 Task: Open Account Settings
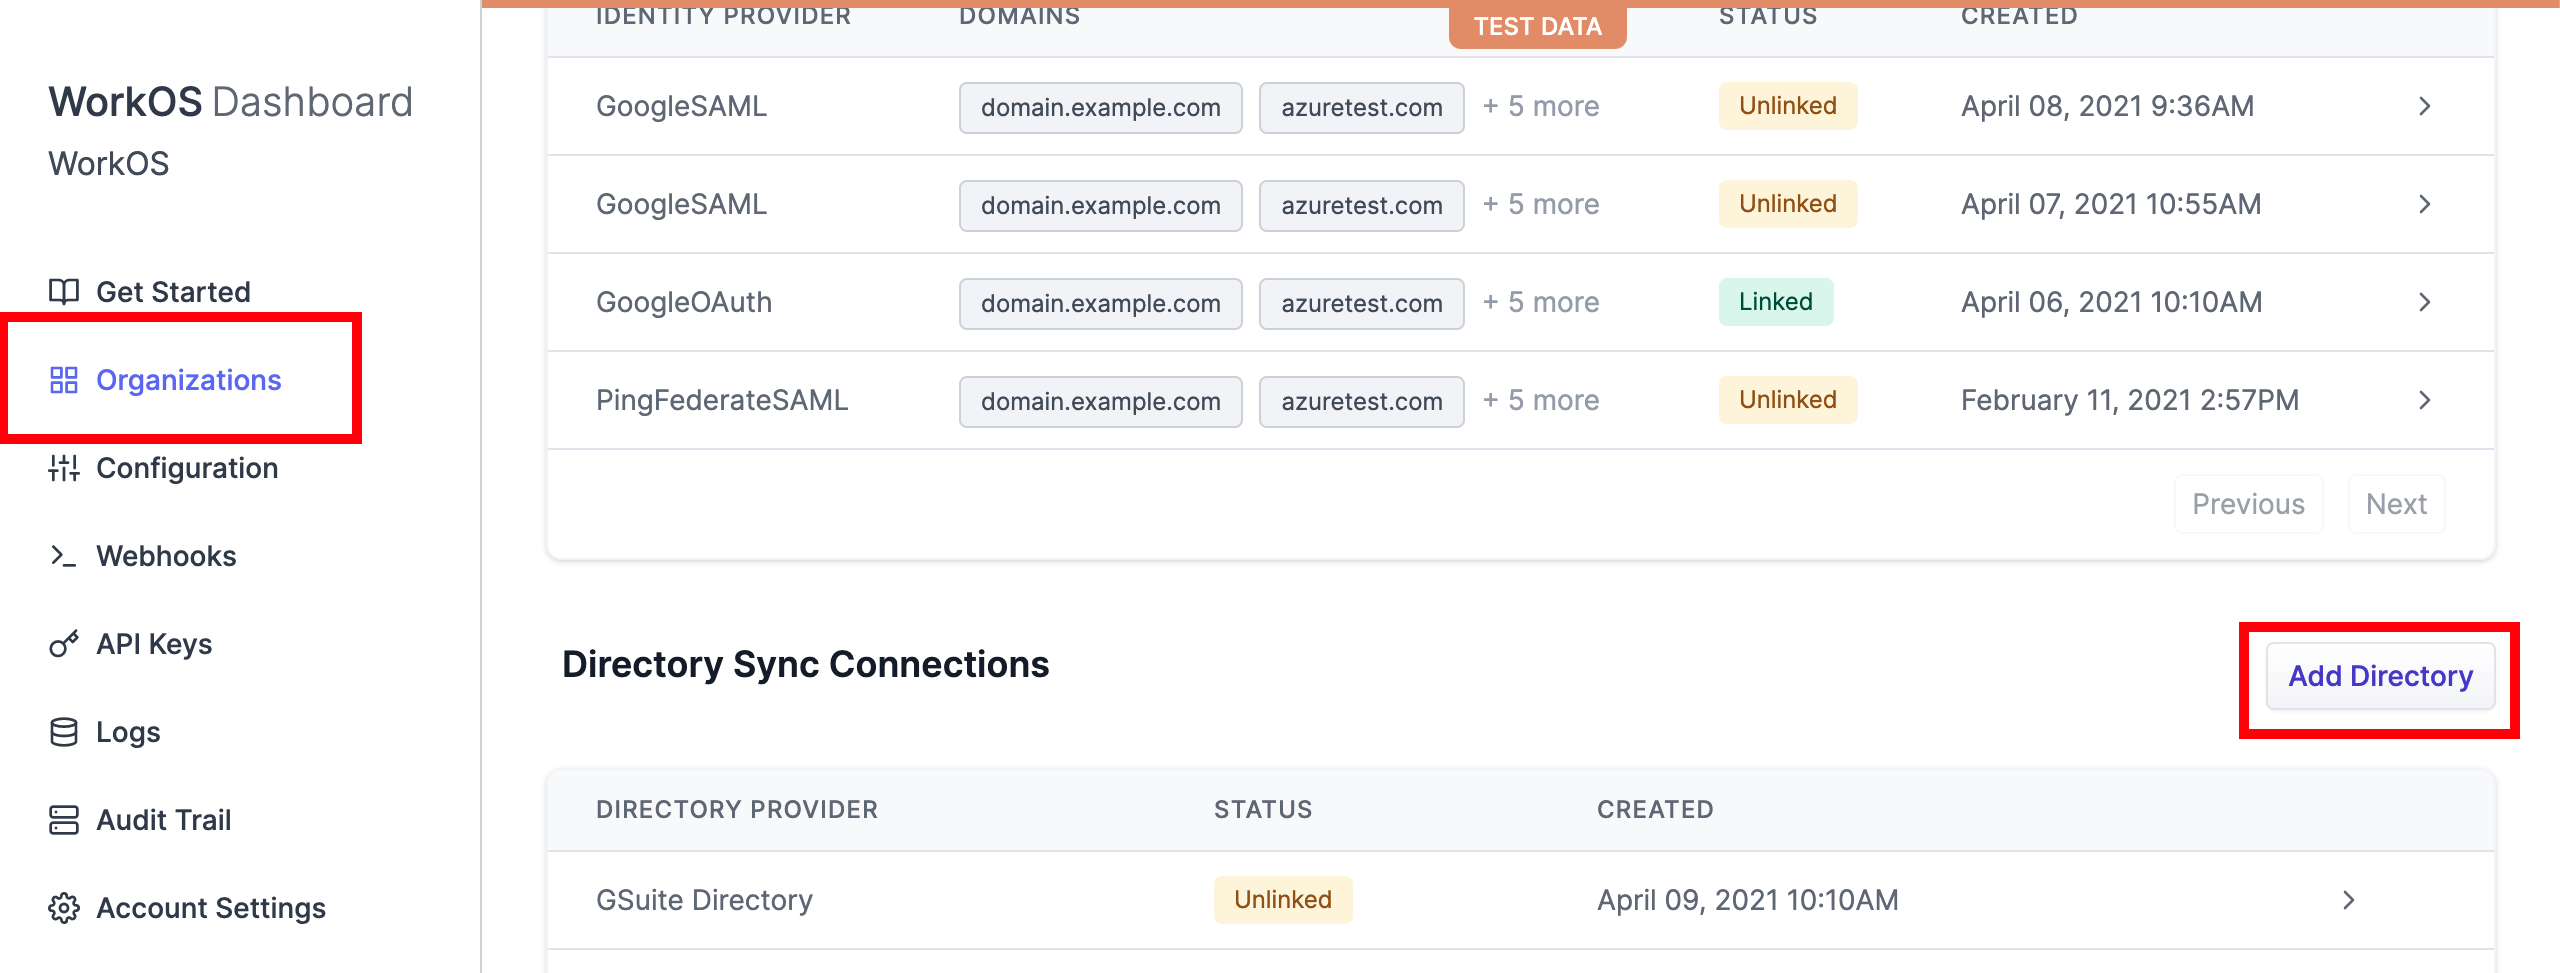click(x=211, y=908)
